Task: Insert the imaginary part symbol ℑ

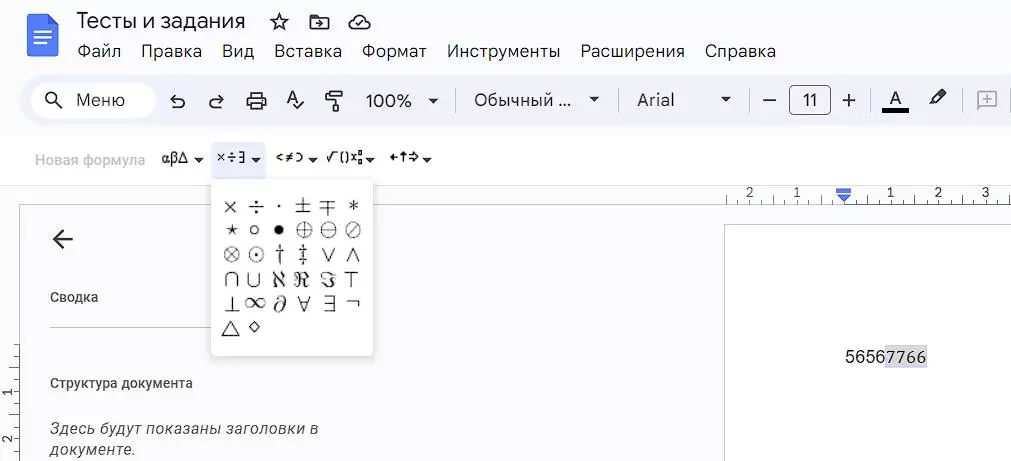Action: 328,280
